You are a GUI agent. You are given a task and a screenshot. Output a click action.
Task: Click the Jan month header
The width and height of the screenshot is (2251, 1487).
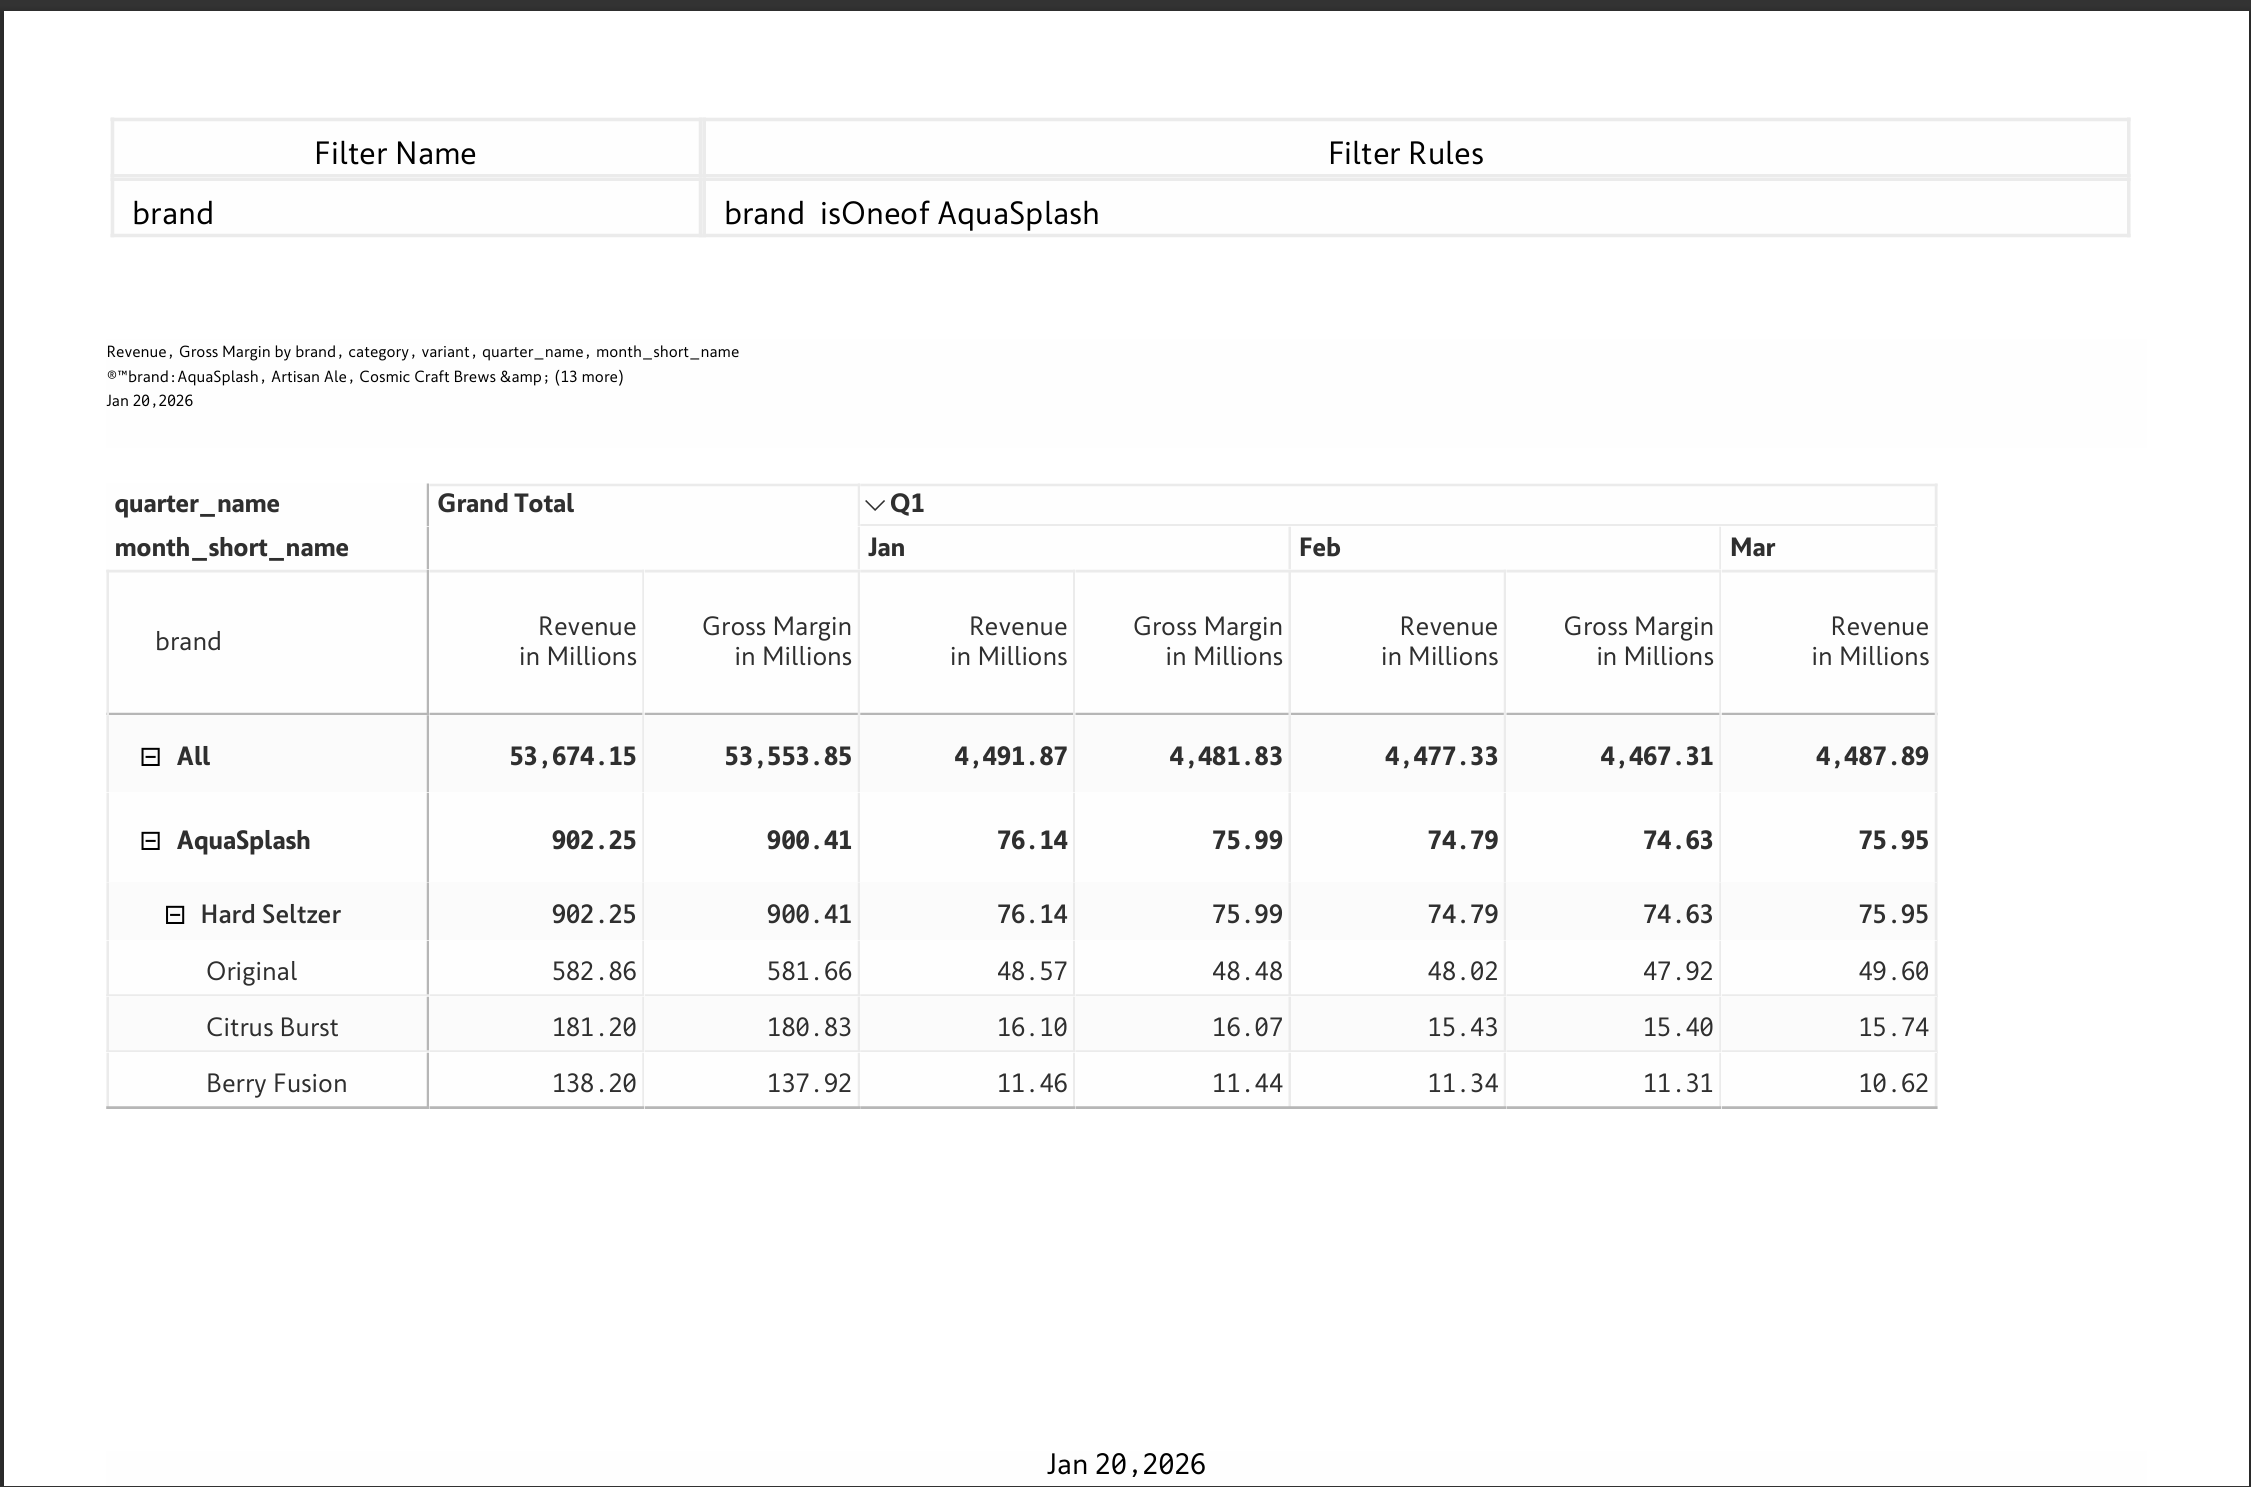(x=886, y=548)
